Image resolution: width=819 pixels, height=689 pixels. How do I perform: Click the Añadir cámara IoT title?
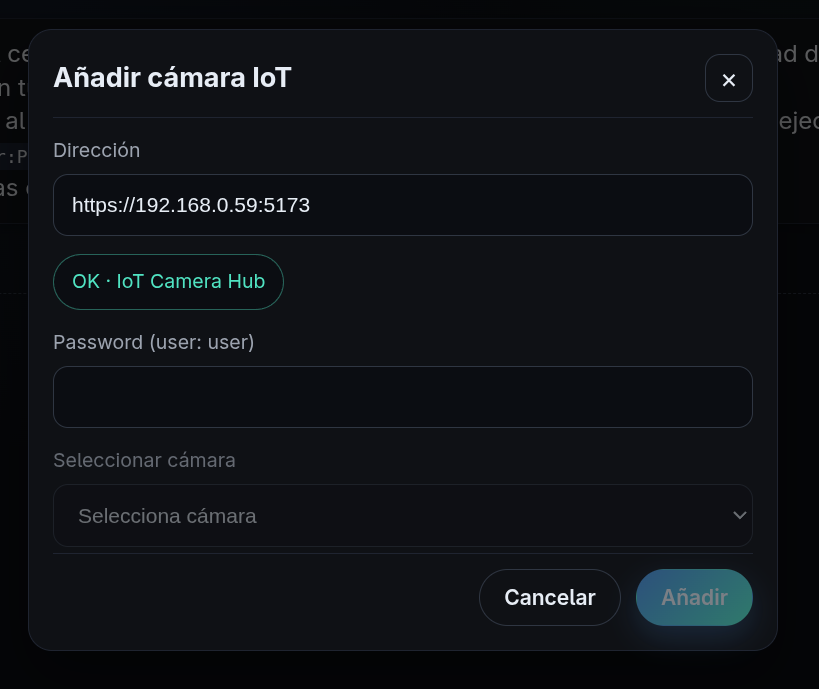[171, 77]
